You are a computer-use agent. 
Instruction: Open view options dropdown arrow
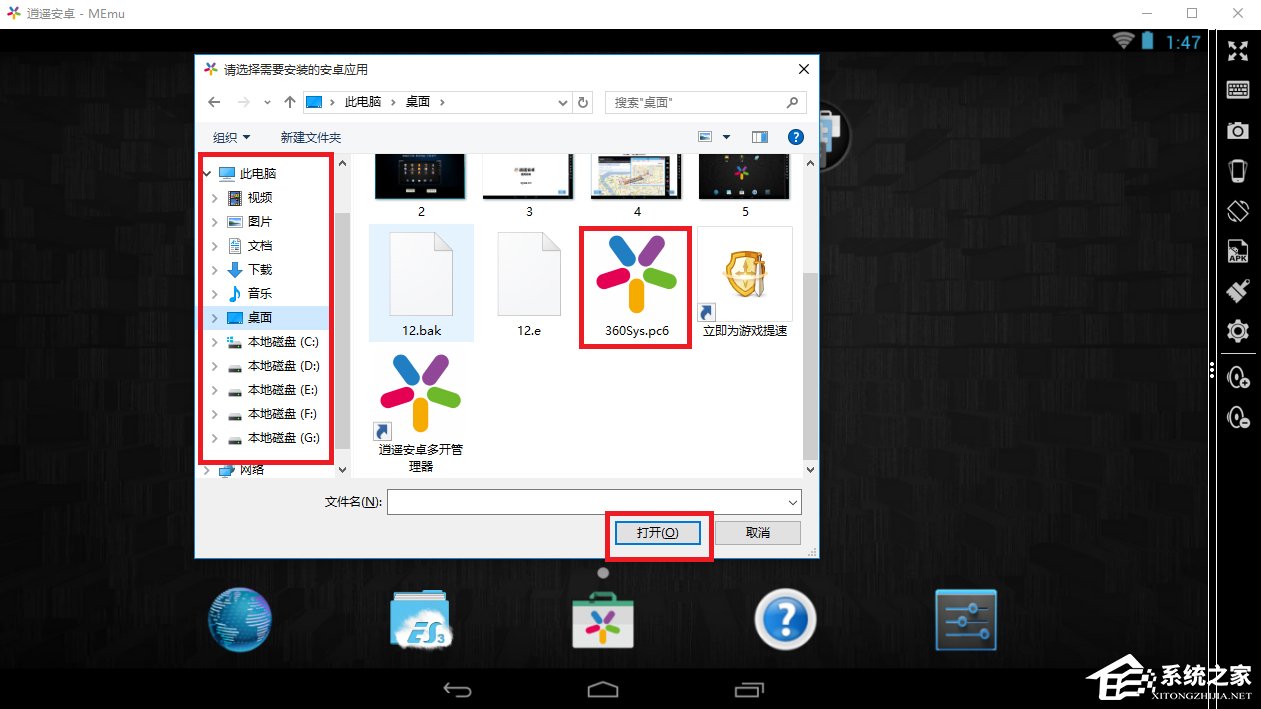point(727,137)
